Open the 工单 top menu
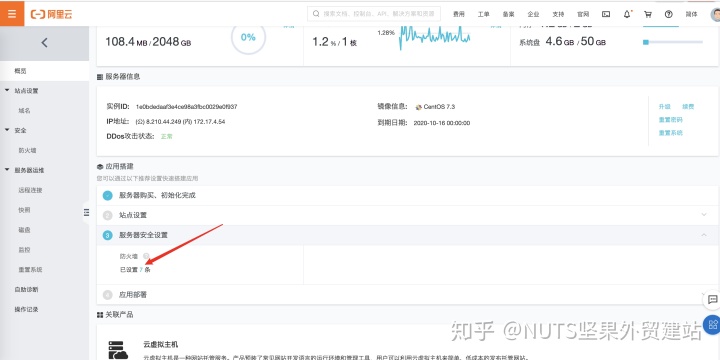 (x=484, y=14)
